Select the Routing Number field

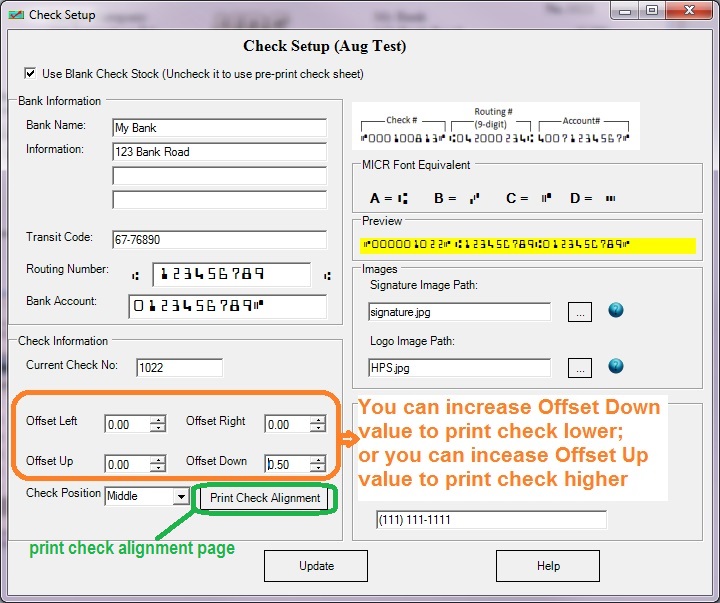click(x=230, y=275)
